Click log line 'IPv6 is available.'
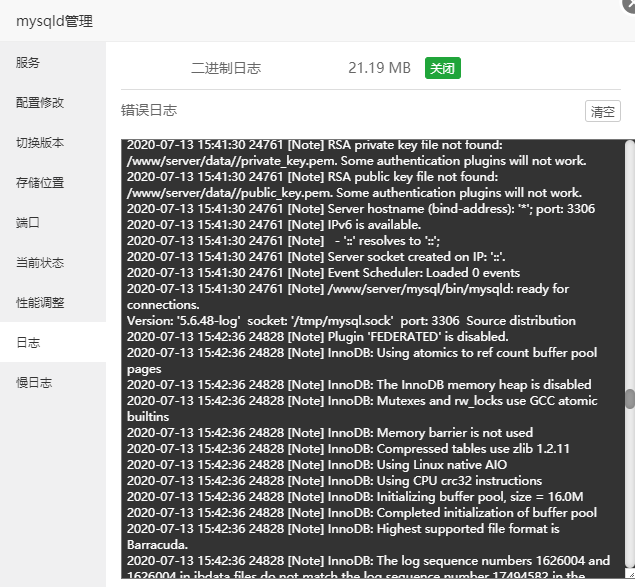635x587 pixels. pos(274,225)
